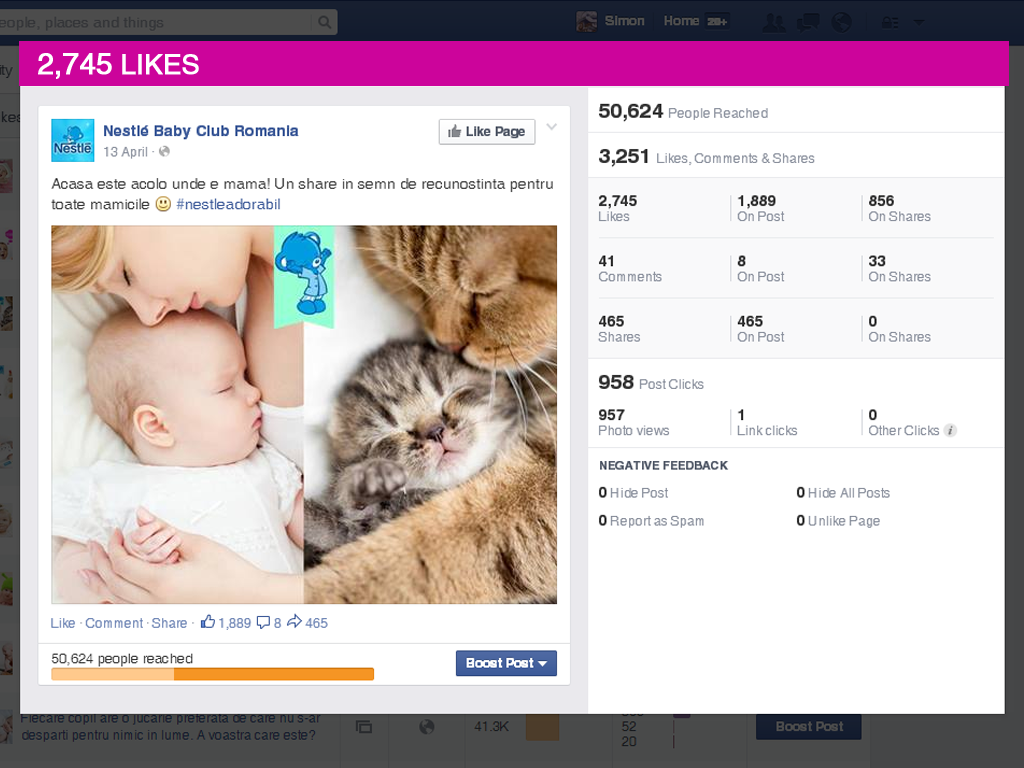Click the '2,745 Likes' stat

[618, 208]
